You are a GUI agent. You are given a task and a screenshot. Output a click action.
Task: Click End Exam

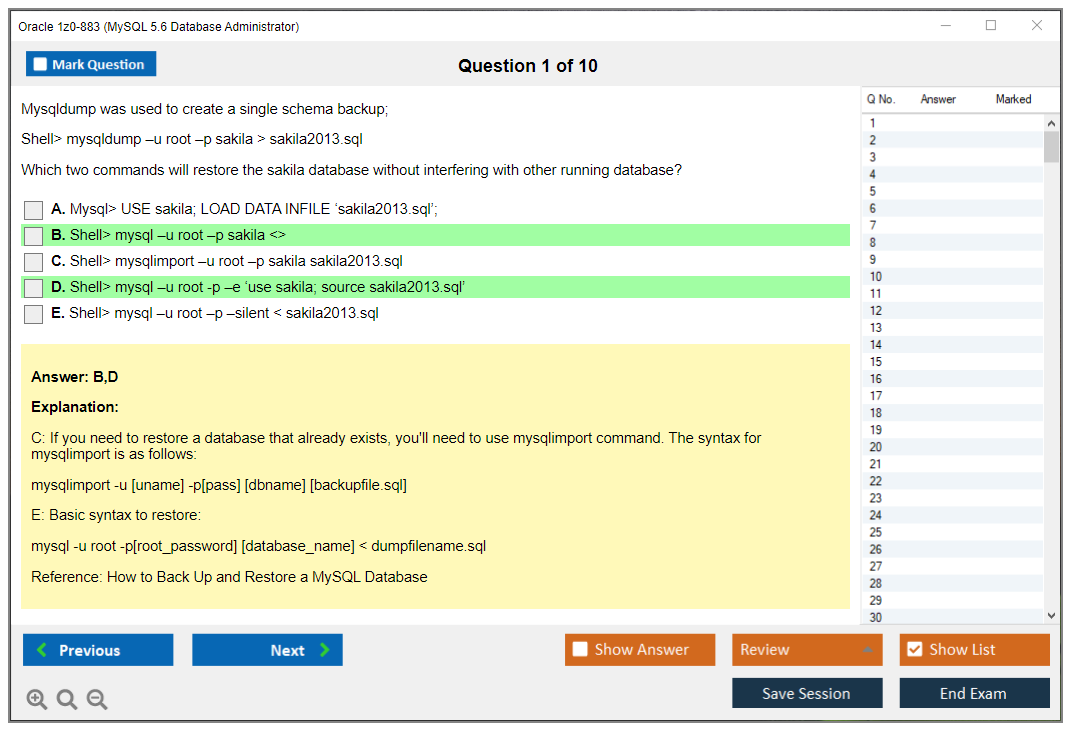(x=974, y=692)
